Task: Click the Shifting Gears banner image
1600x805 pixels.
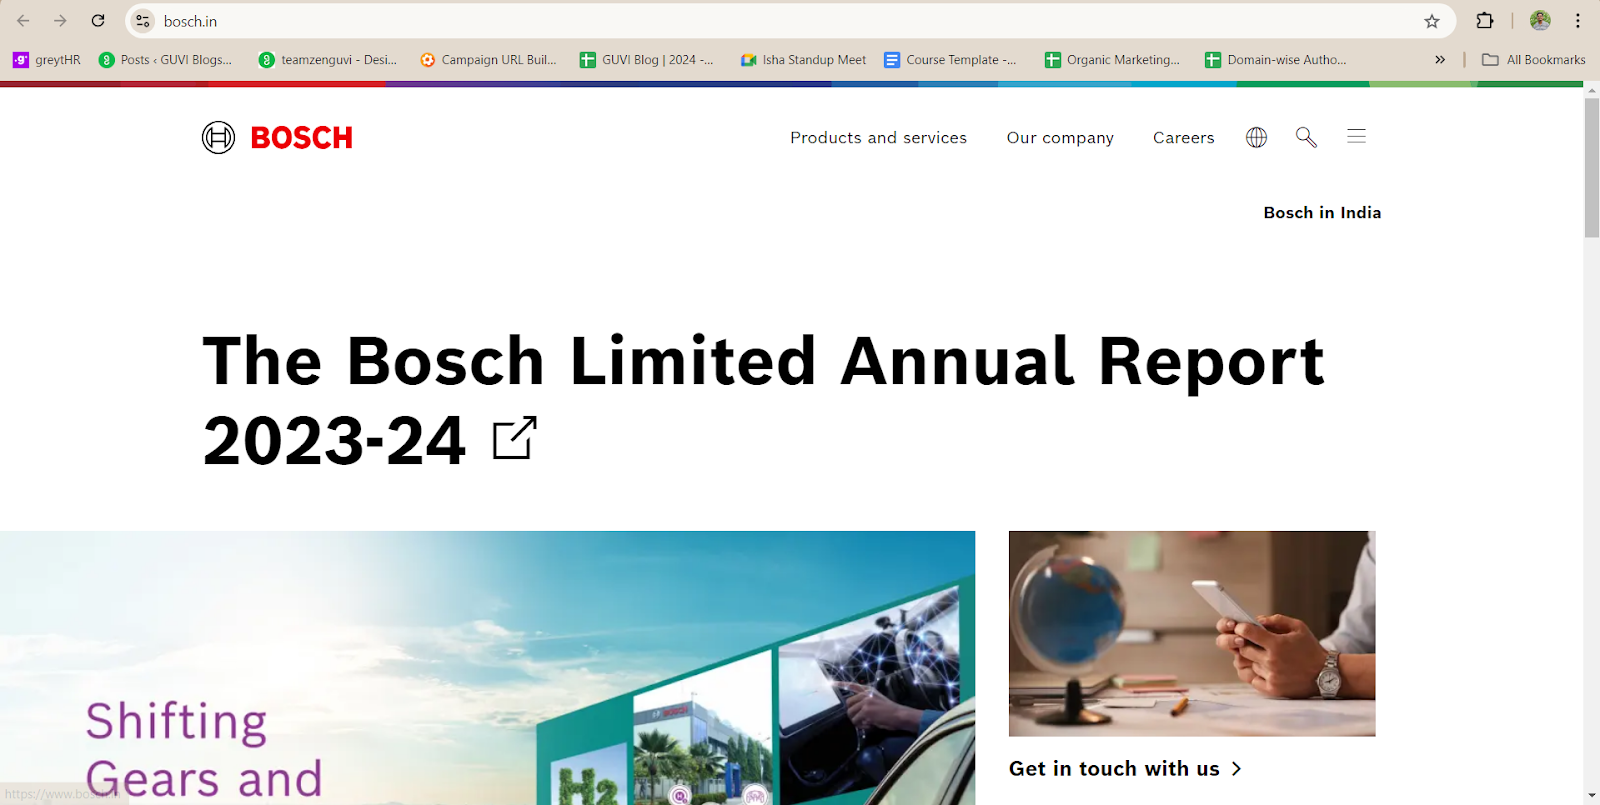Action: coord(487,668)
